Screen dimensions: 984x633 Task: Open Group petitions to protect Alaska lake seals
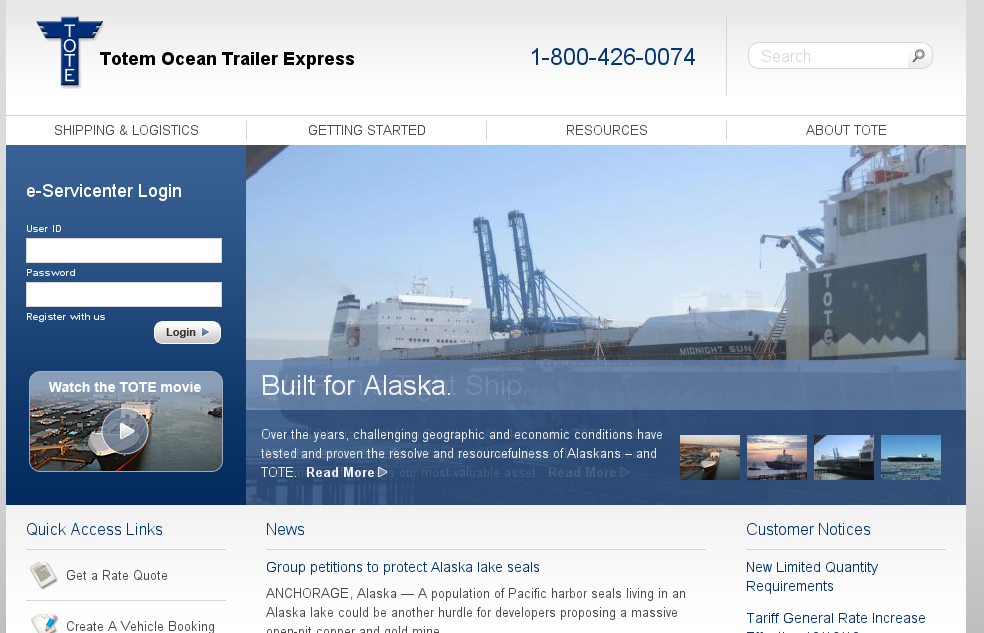[402, 567]
